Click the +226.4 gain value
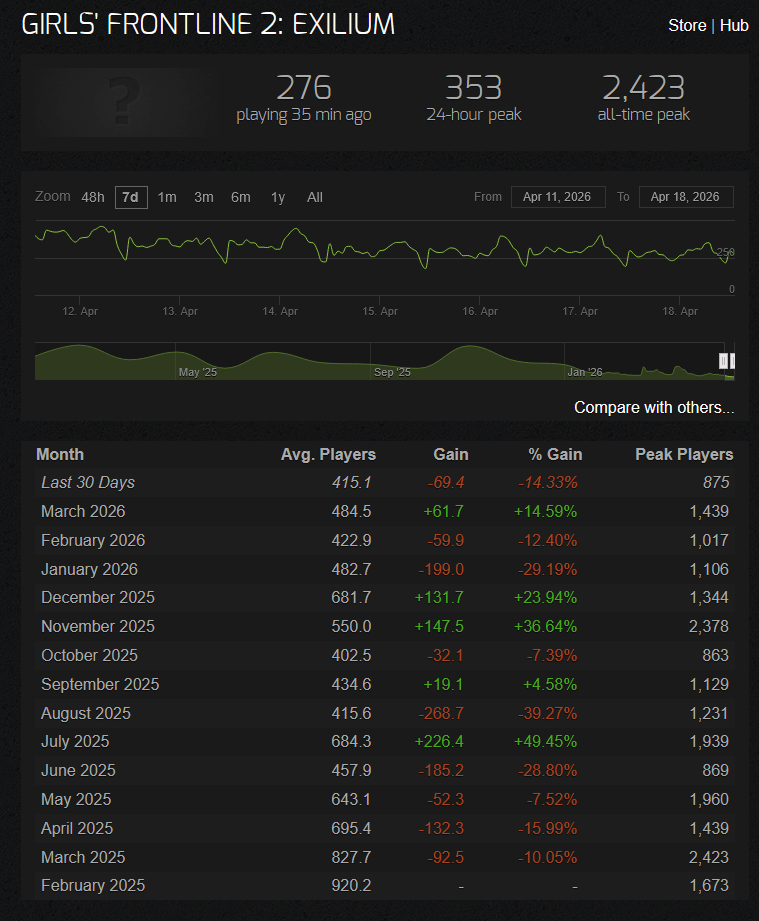This screenshot has height=921, width=759. 439,741
